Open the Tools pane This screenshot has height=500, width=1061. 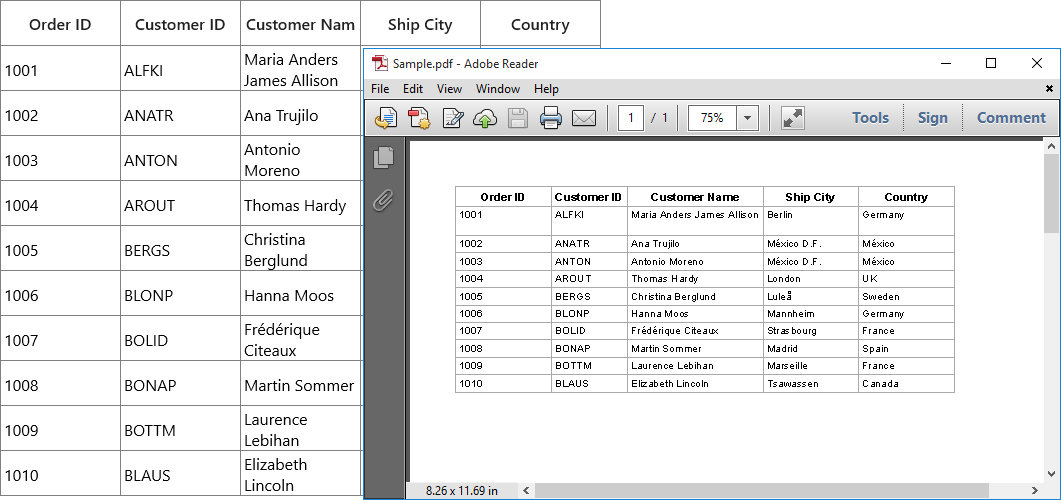coord(870,118)
